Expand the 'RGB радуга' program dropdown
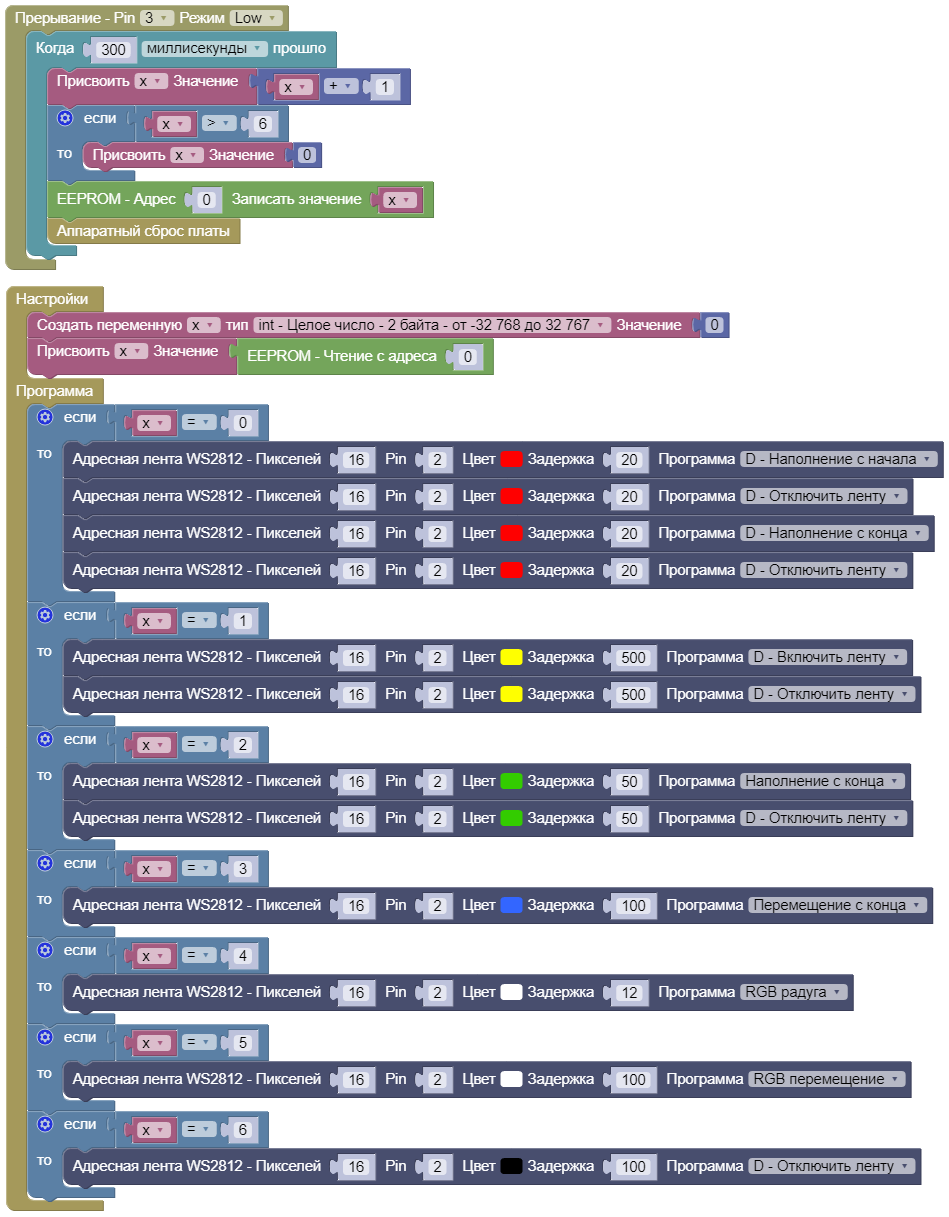 794,992
